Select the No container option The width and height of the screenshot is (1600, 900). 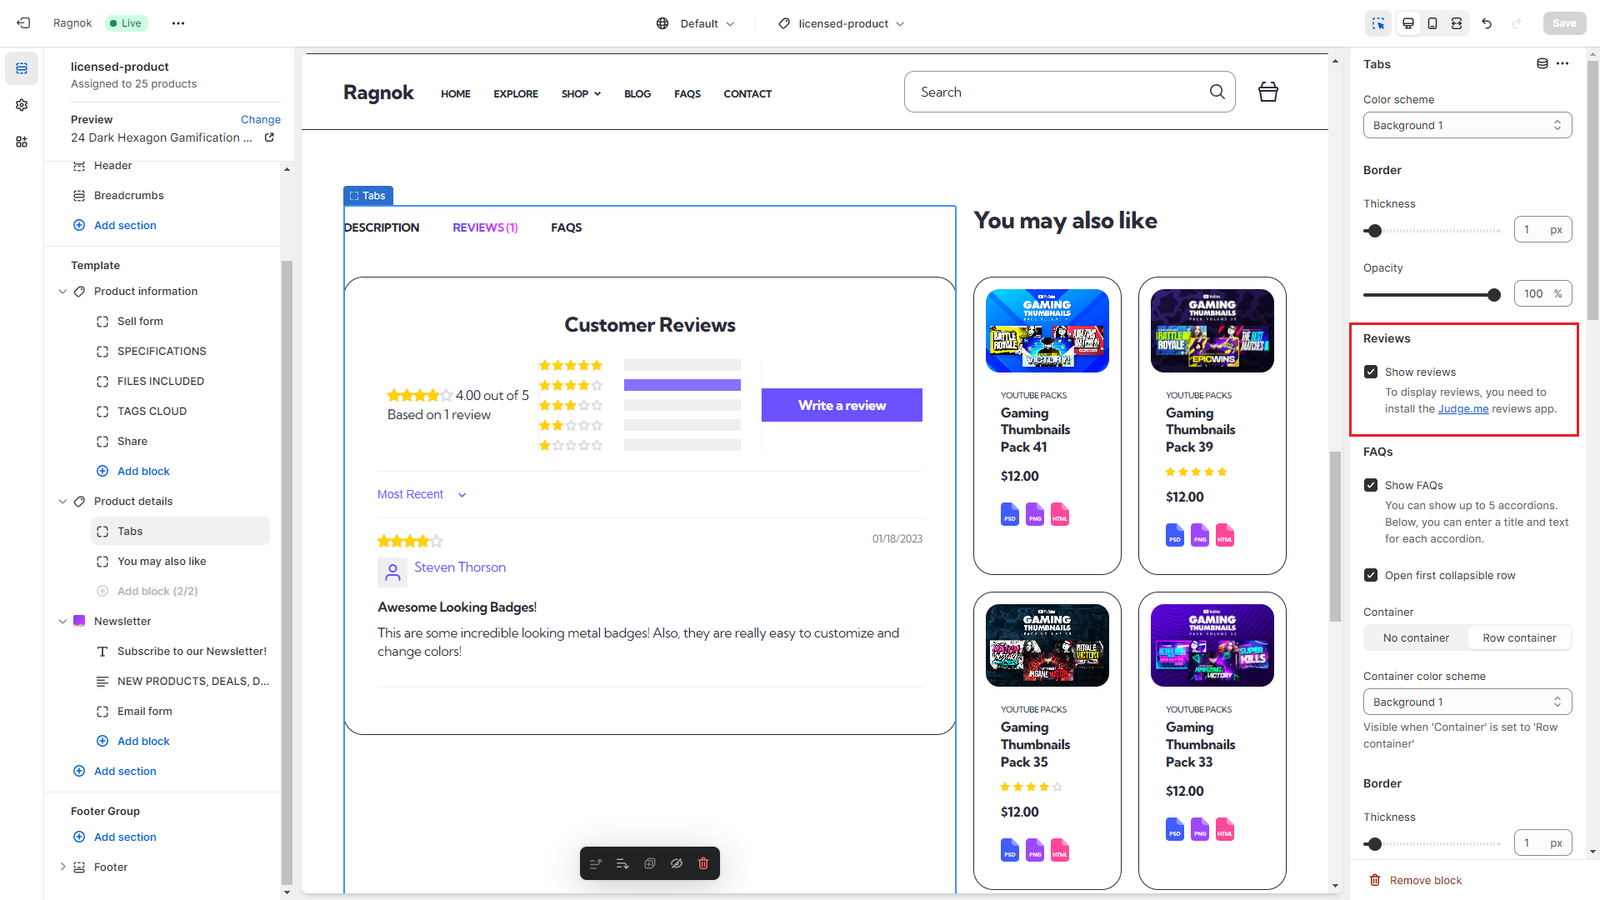[x=1416, y=638]
